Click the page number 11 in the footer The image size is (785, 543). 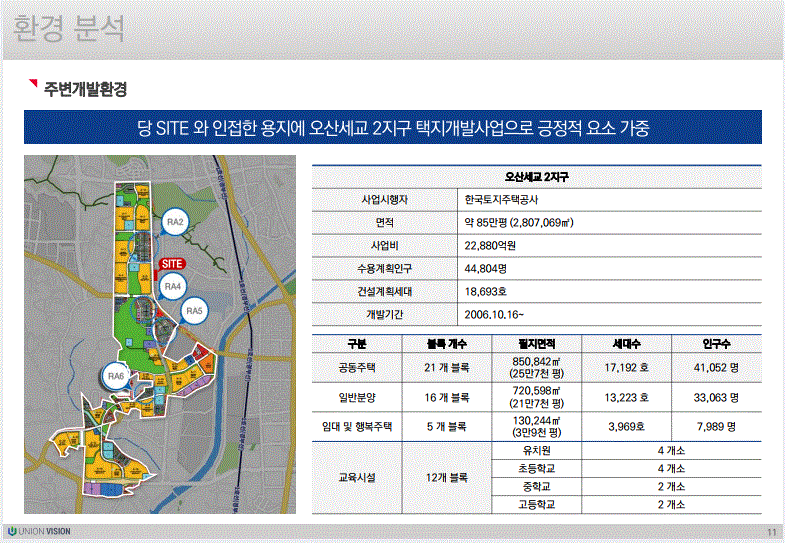point(771,532)
